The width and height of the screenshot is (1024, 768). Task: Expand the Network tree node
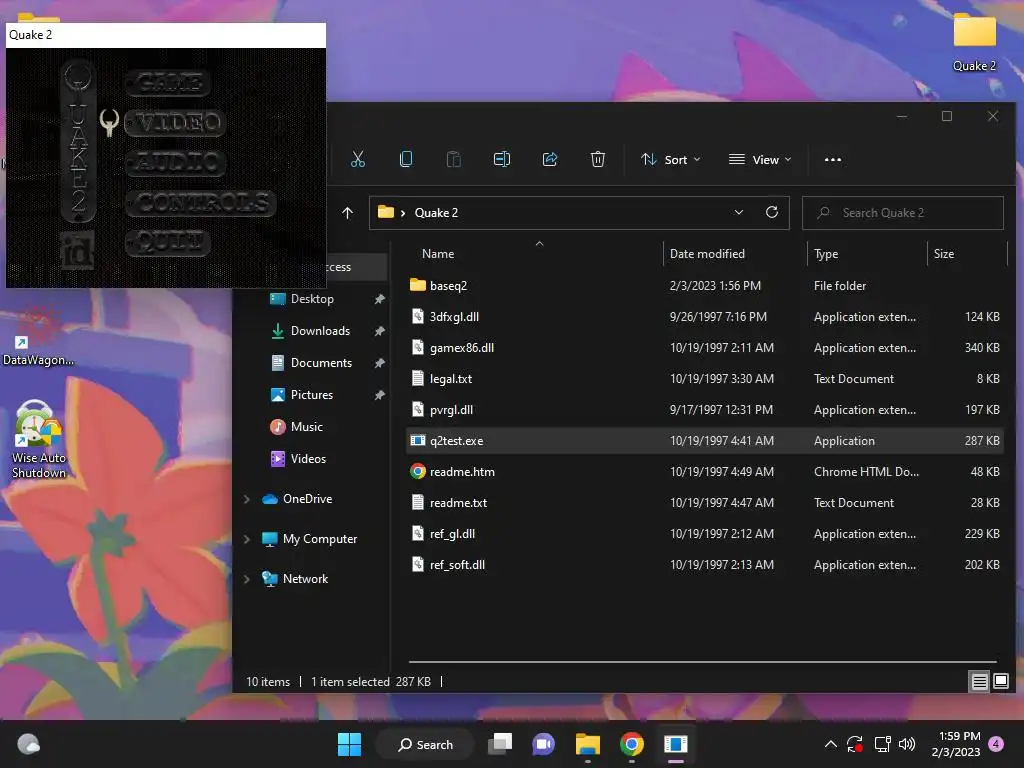(x=247, y=579)
